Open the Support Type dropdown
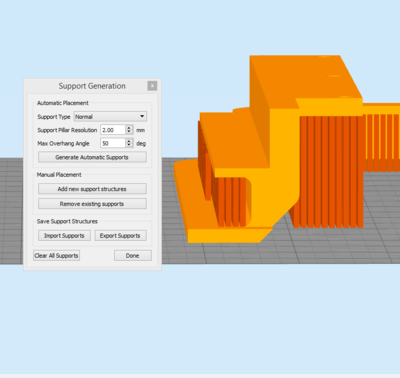Image resolution: width=400 pixels, height=378 pixels. pos(110,117)
